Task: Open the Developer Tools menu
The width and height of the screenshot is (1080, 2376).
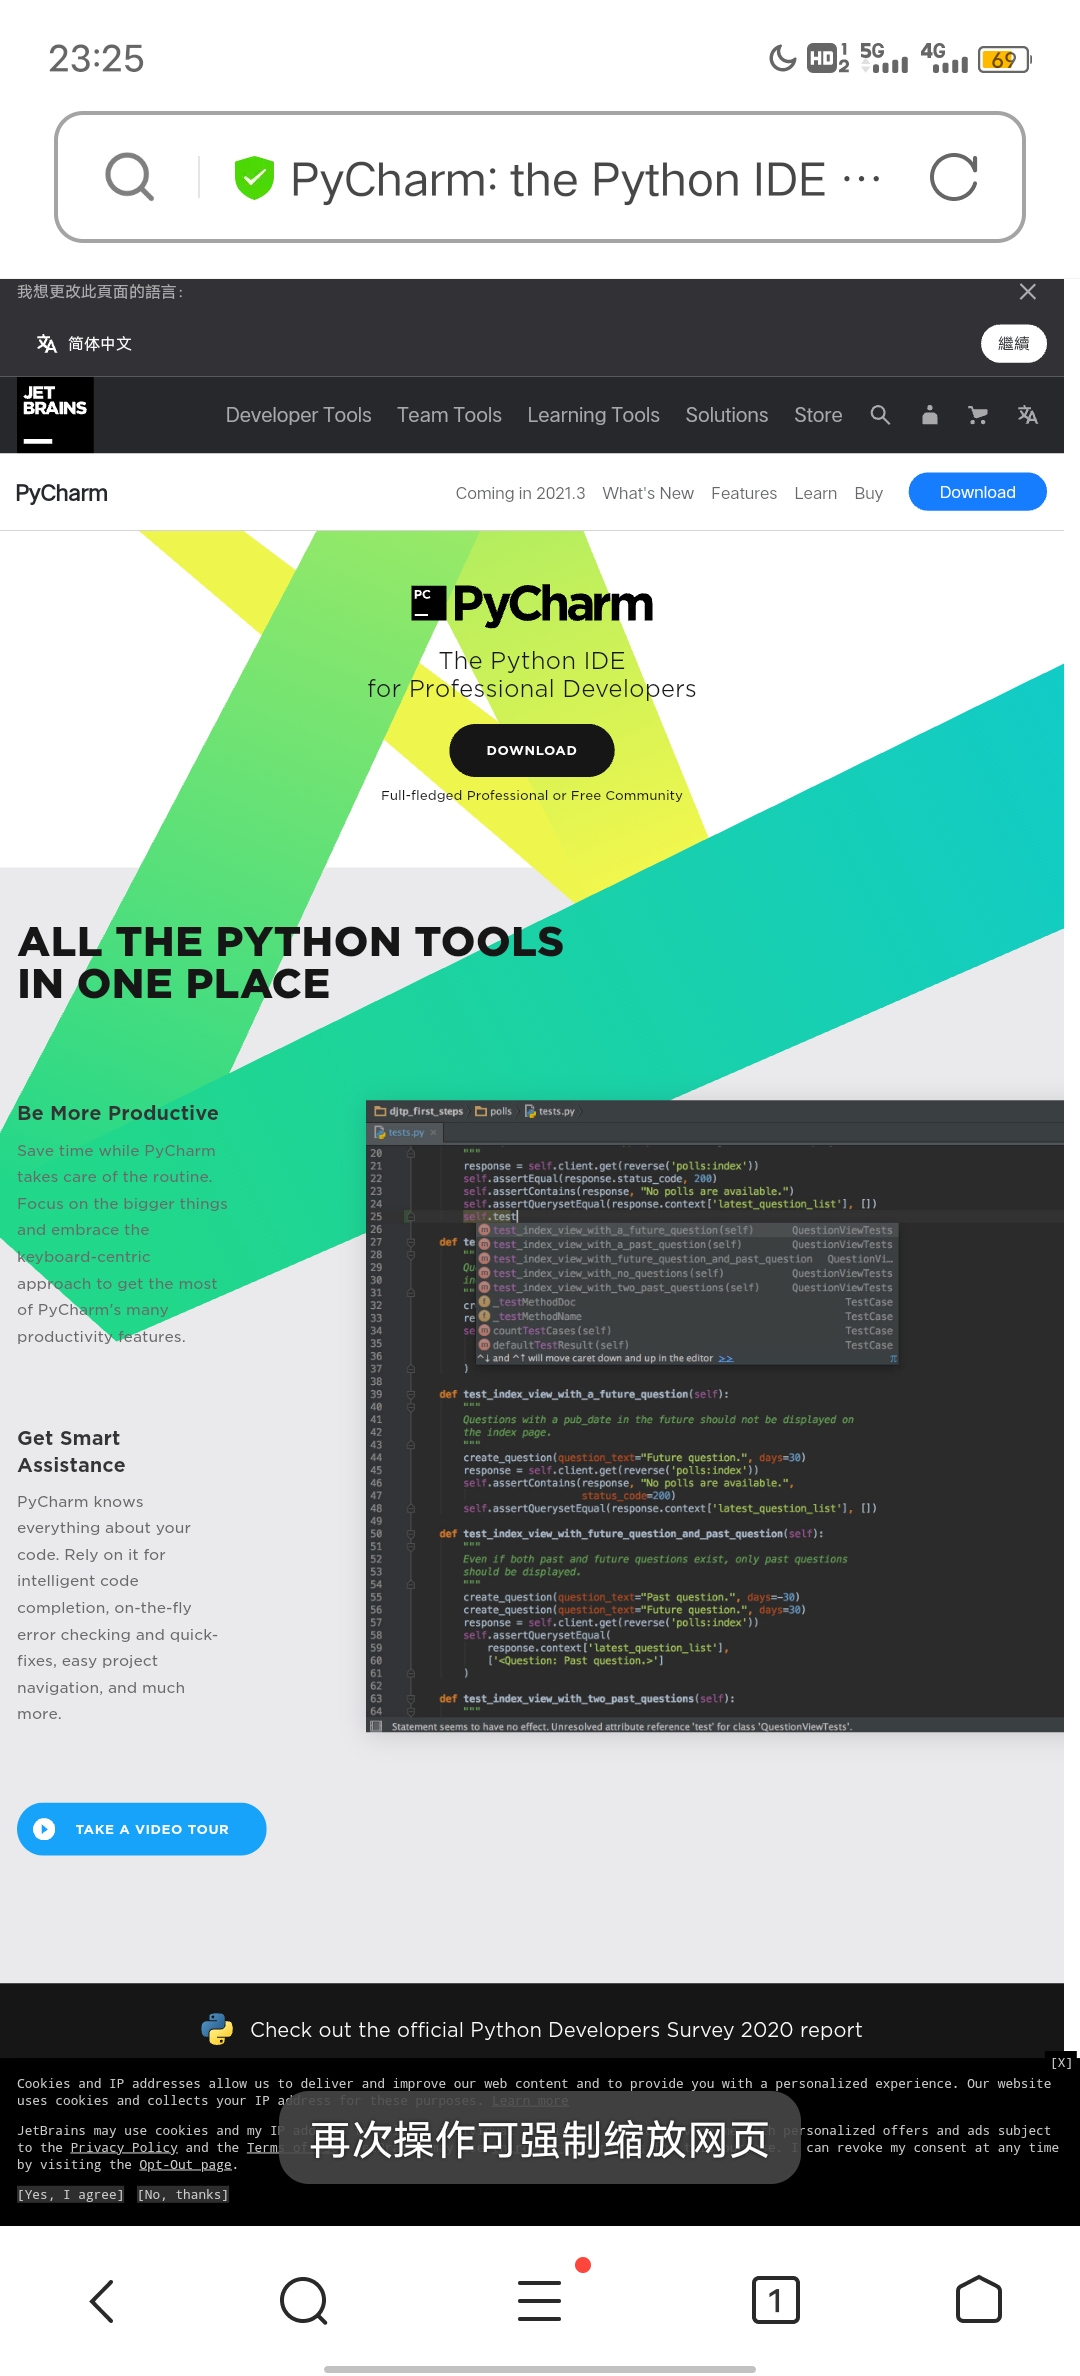Action: [x=298, y=415]
